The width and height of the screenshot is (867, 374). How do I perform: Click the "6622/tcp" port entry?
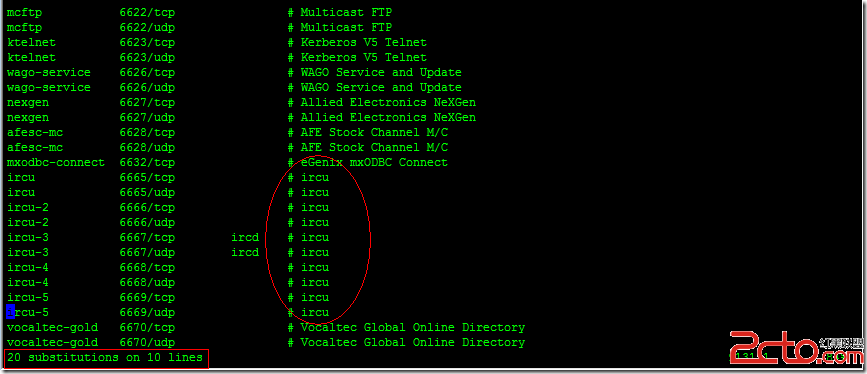pyautogui.click(x=147, y=13)
